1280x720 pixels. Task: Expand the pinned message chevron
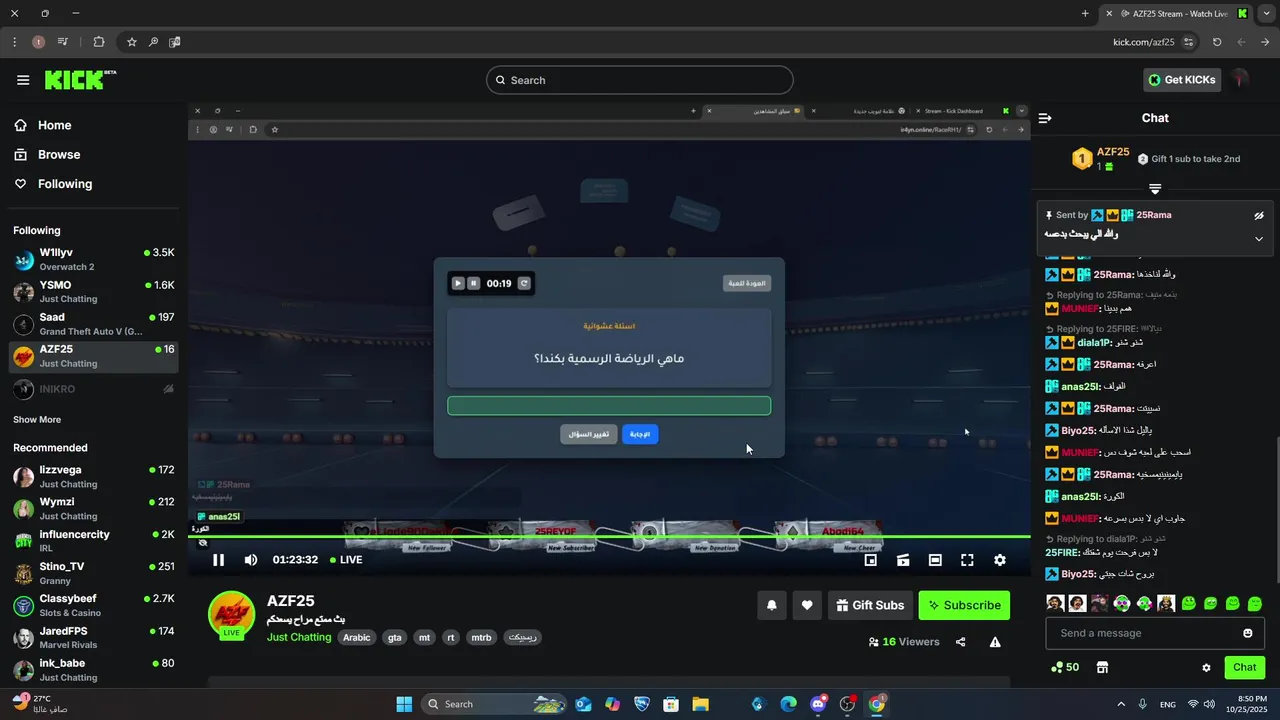(1259, 239)
